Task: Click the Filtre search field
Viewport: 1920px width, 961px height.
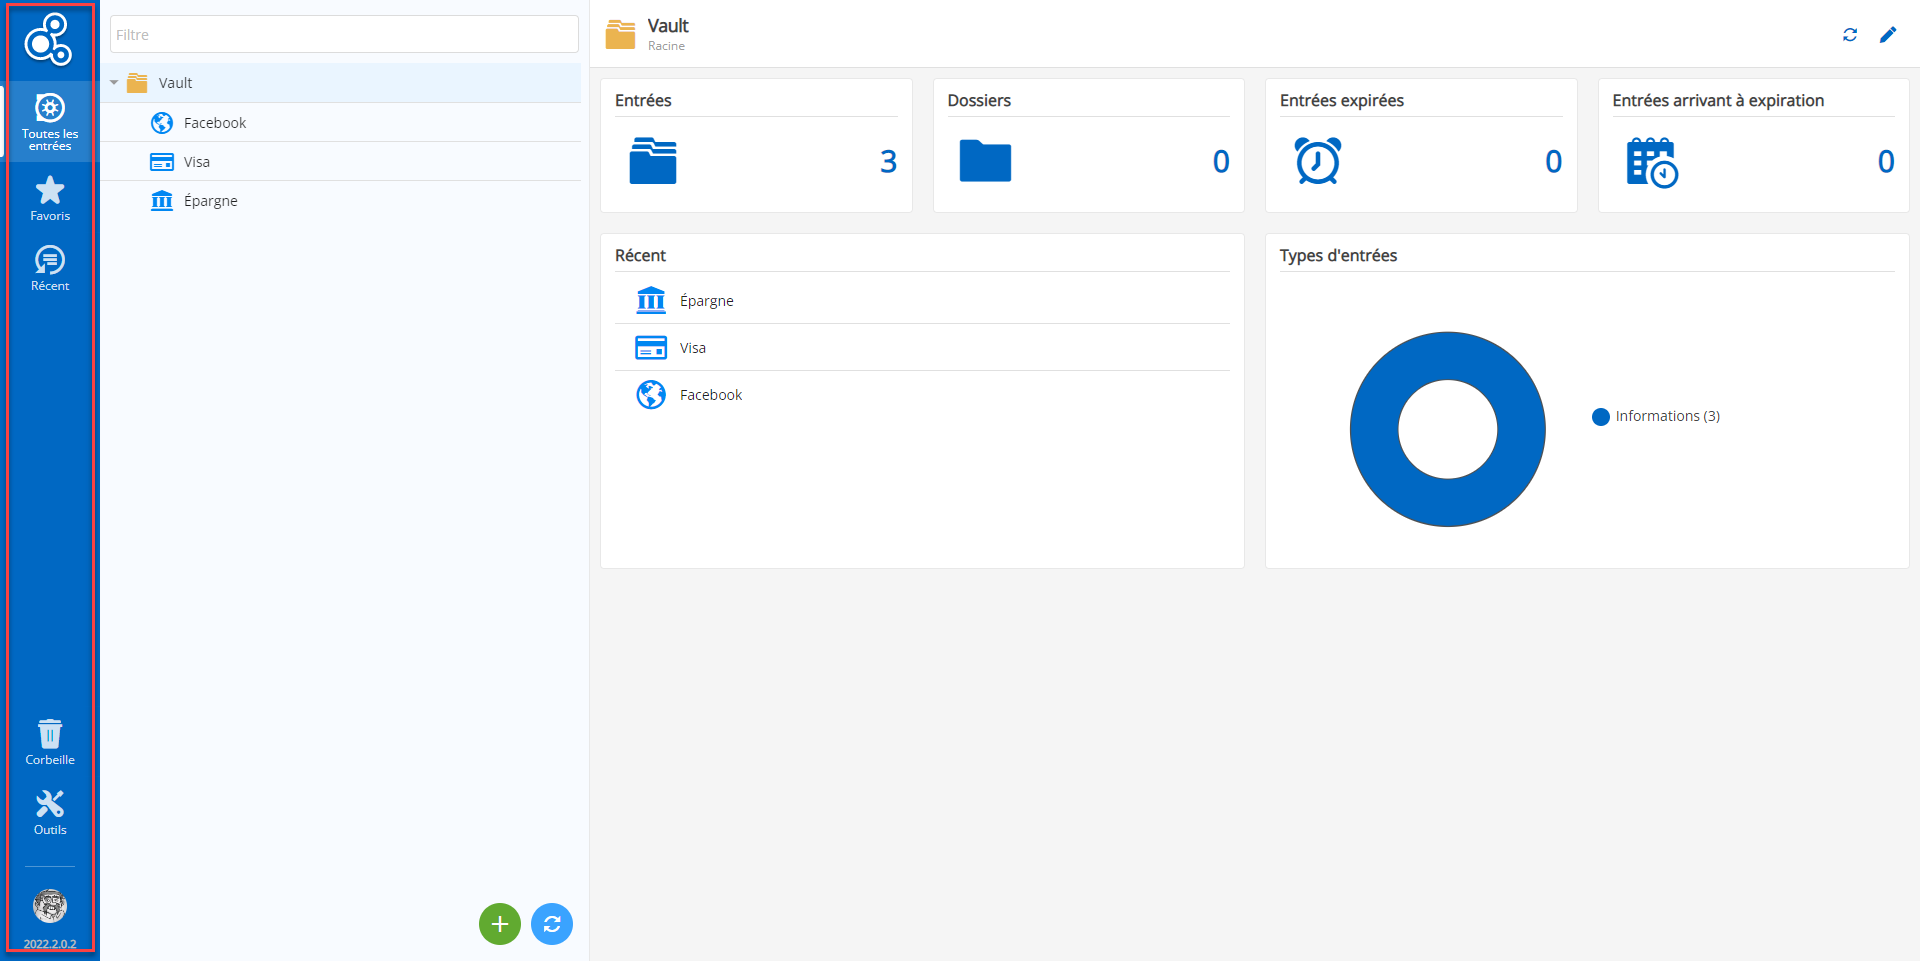Action: click(x=344, y=35)
